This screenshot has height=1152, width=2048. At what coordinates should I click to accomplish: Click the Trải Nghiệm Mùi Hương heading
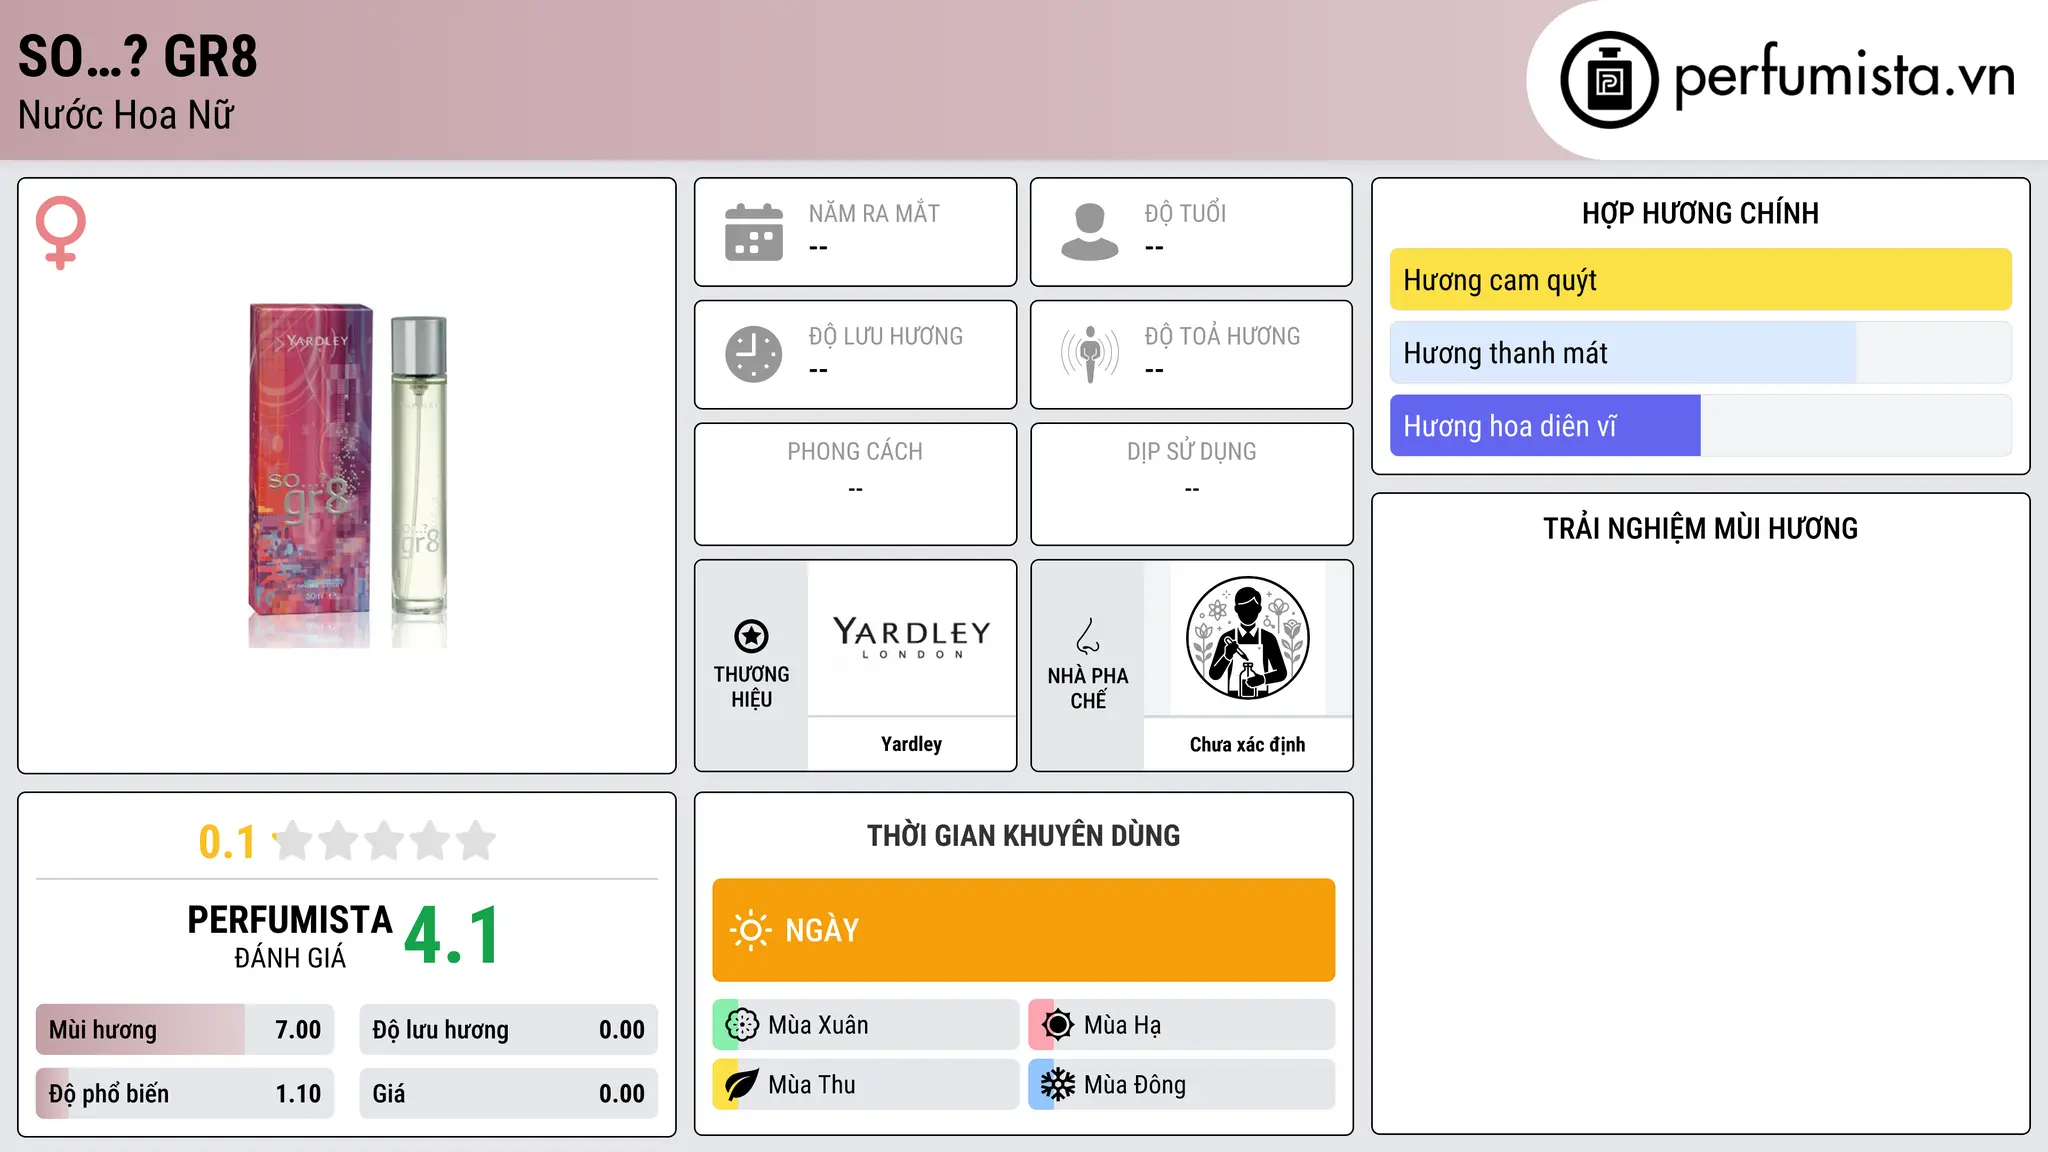(1701, 528)
